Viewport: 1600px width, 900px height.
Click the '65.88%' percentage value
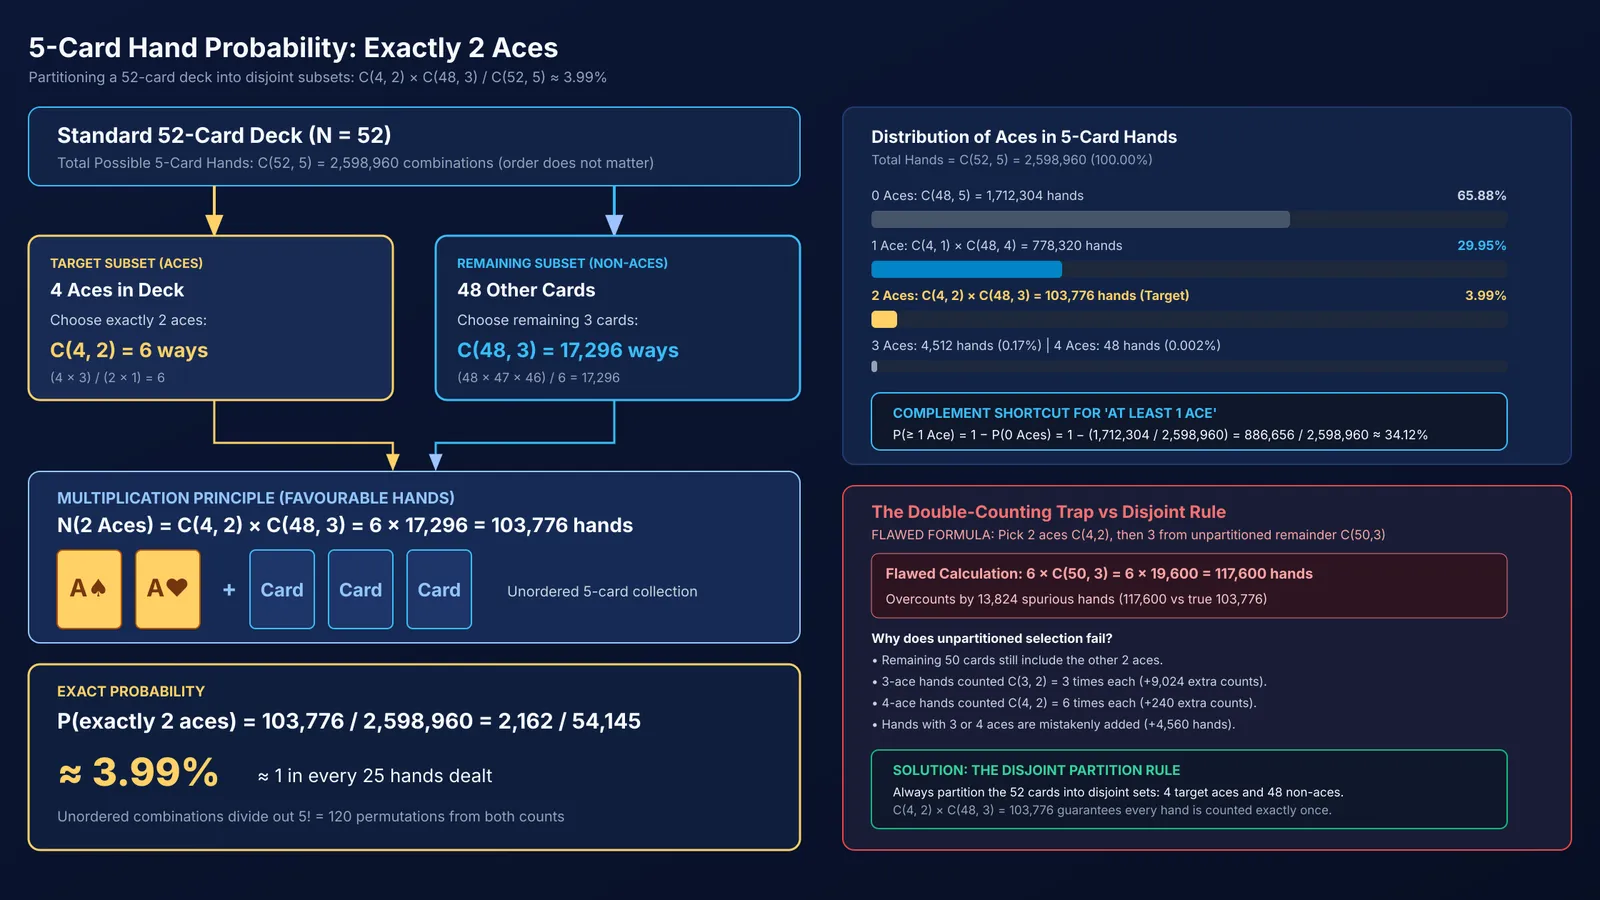(x=1481, y=195)
